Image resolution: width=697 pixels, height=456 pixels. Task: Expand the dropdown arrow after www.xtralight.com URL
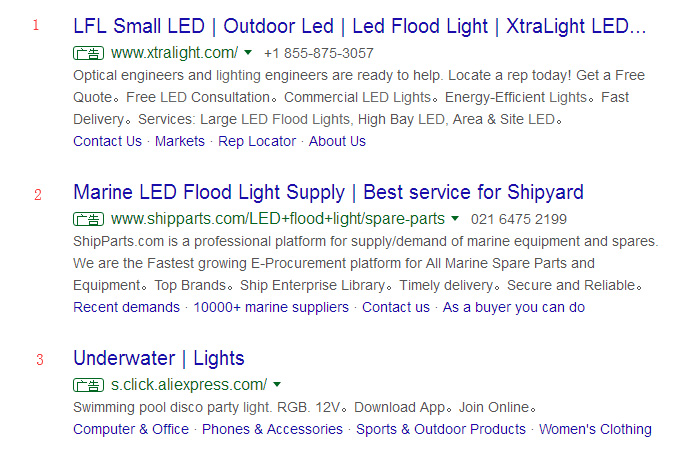pos(248,53)
